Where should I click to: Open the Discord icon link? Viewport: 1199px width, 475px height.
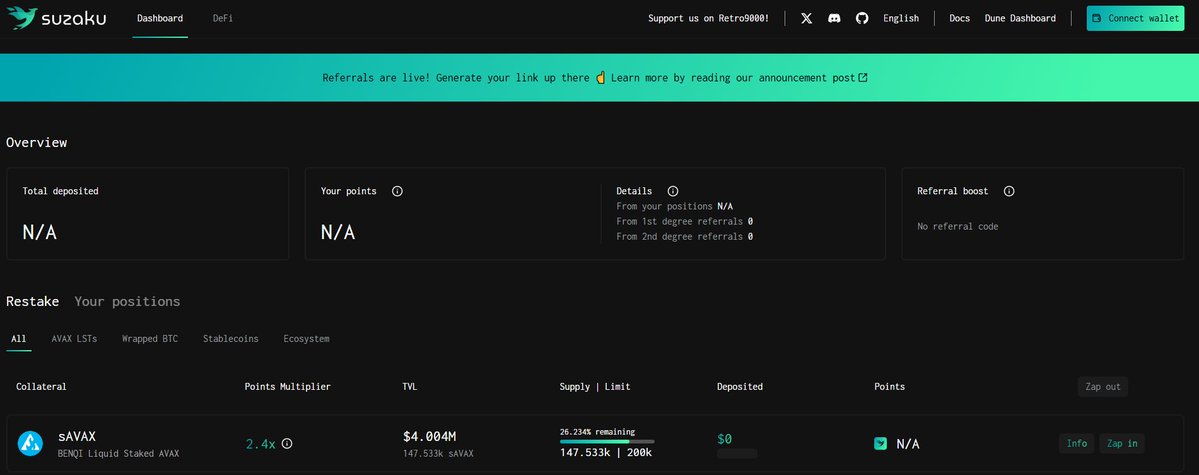834,18
